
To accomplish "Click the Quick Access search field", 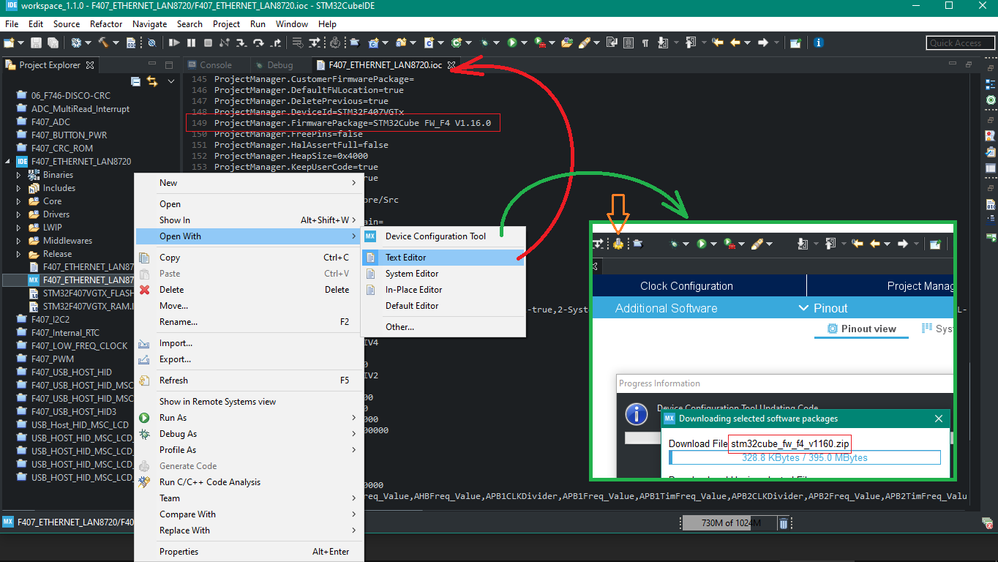I will [960, 43].
